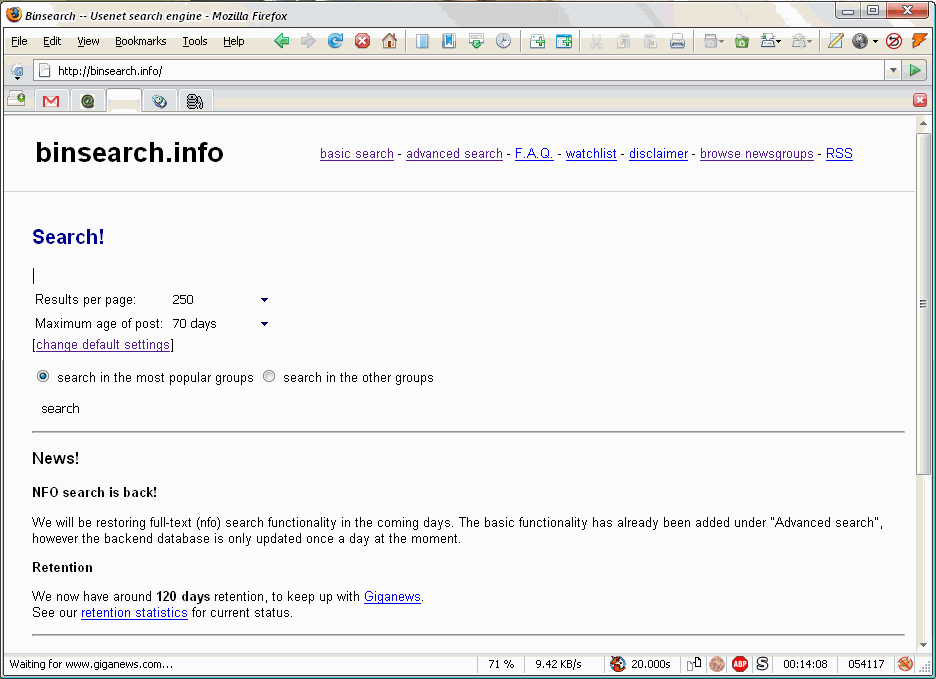
Task: Open the watchlist link
Action: click(x=591, y=153)
